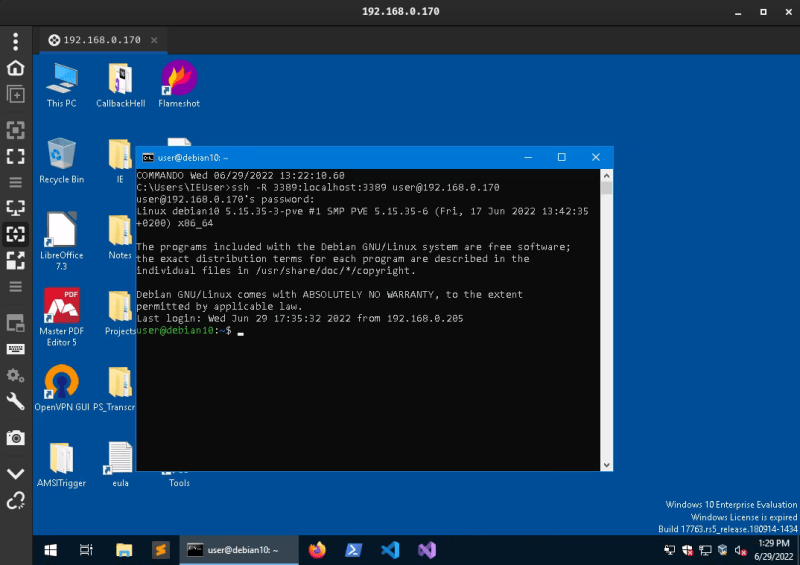Click 'ABSOLUTELY NO WARRANTY' text in terminal
Viewport: 800px width, 565px height.
(368, 294)
